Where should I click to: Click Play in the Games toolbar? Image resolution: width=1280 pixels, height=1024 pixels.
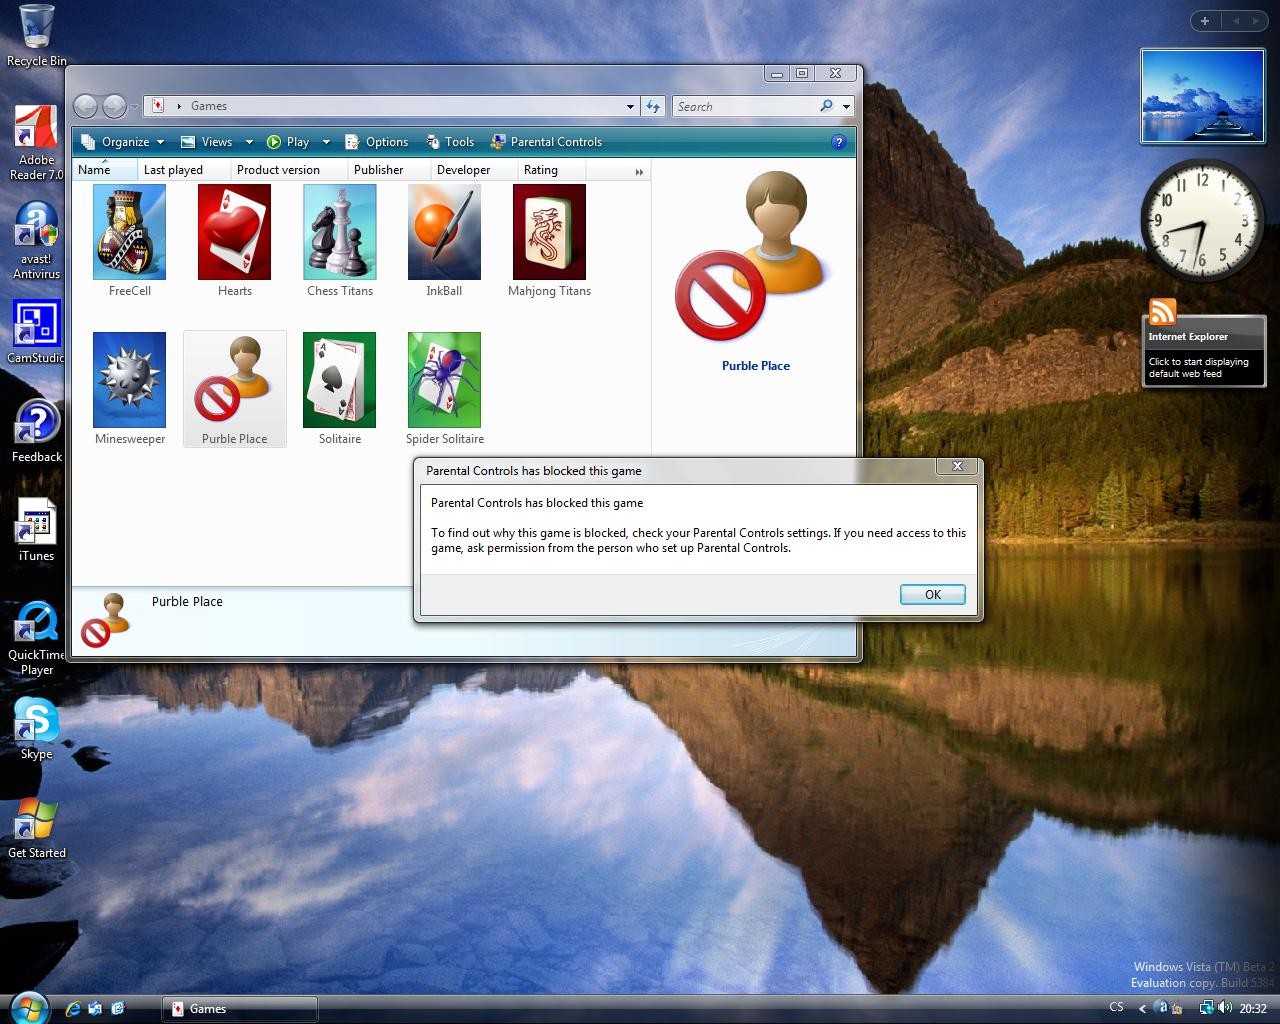click(x=288, y=142)
